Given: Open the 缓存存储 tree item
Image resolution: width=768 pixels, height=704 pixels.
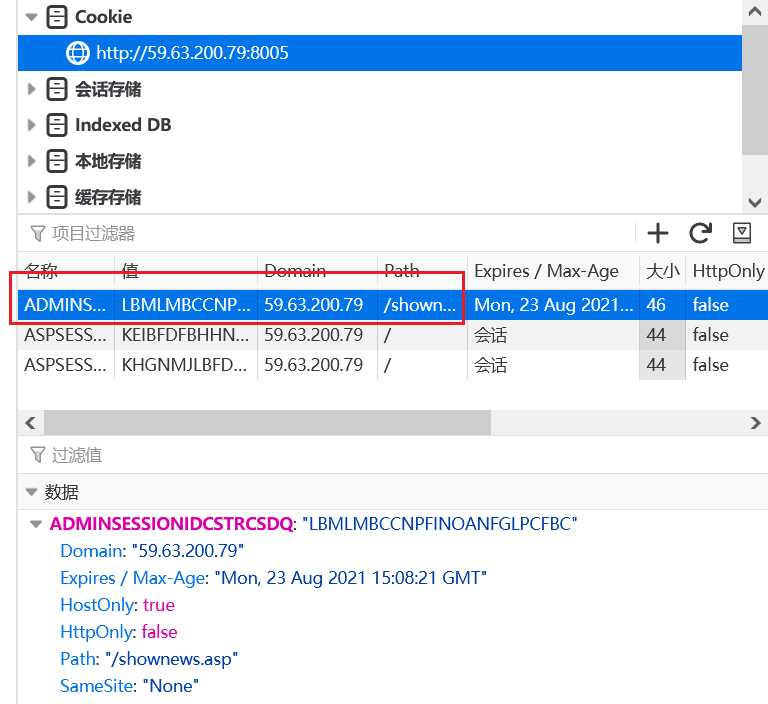Looking at the screenshot, I should [x=108, y=197].
